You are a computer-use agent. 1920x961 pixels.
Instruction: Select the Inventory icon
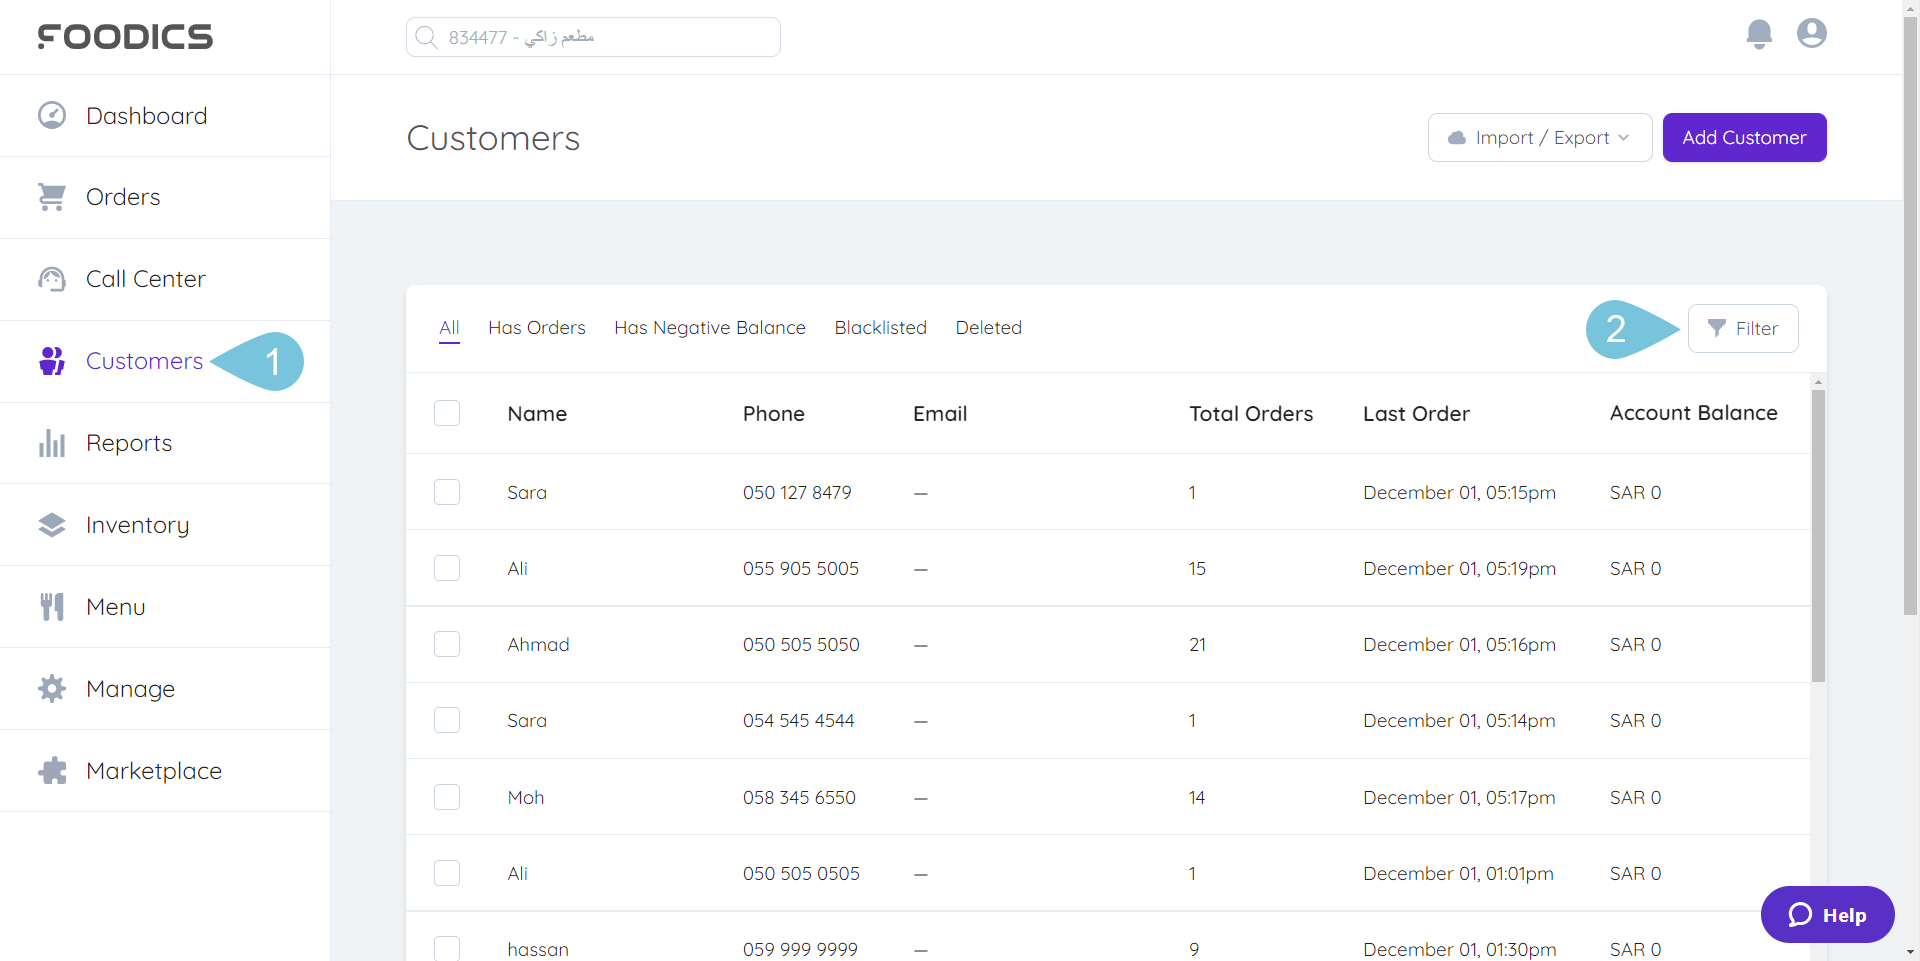50,524
